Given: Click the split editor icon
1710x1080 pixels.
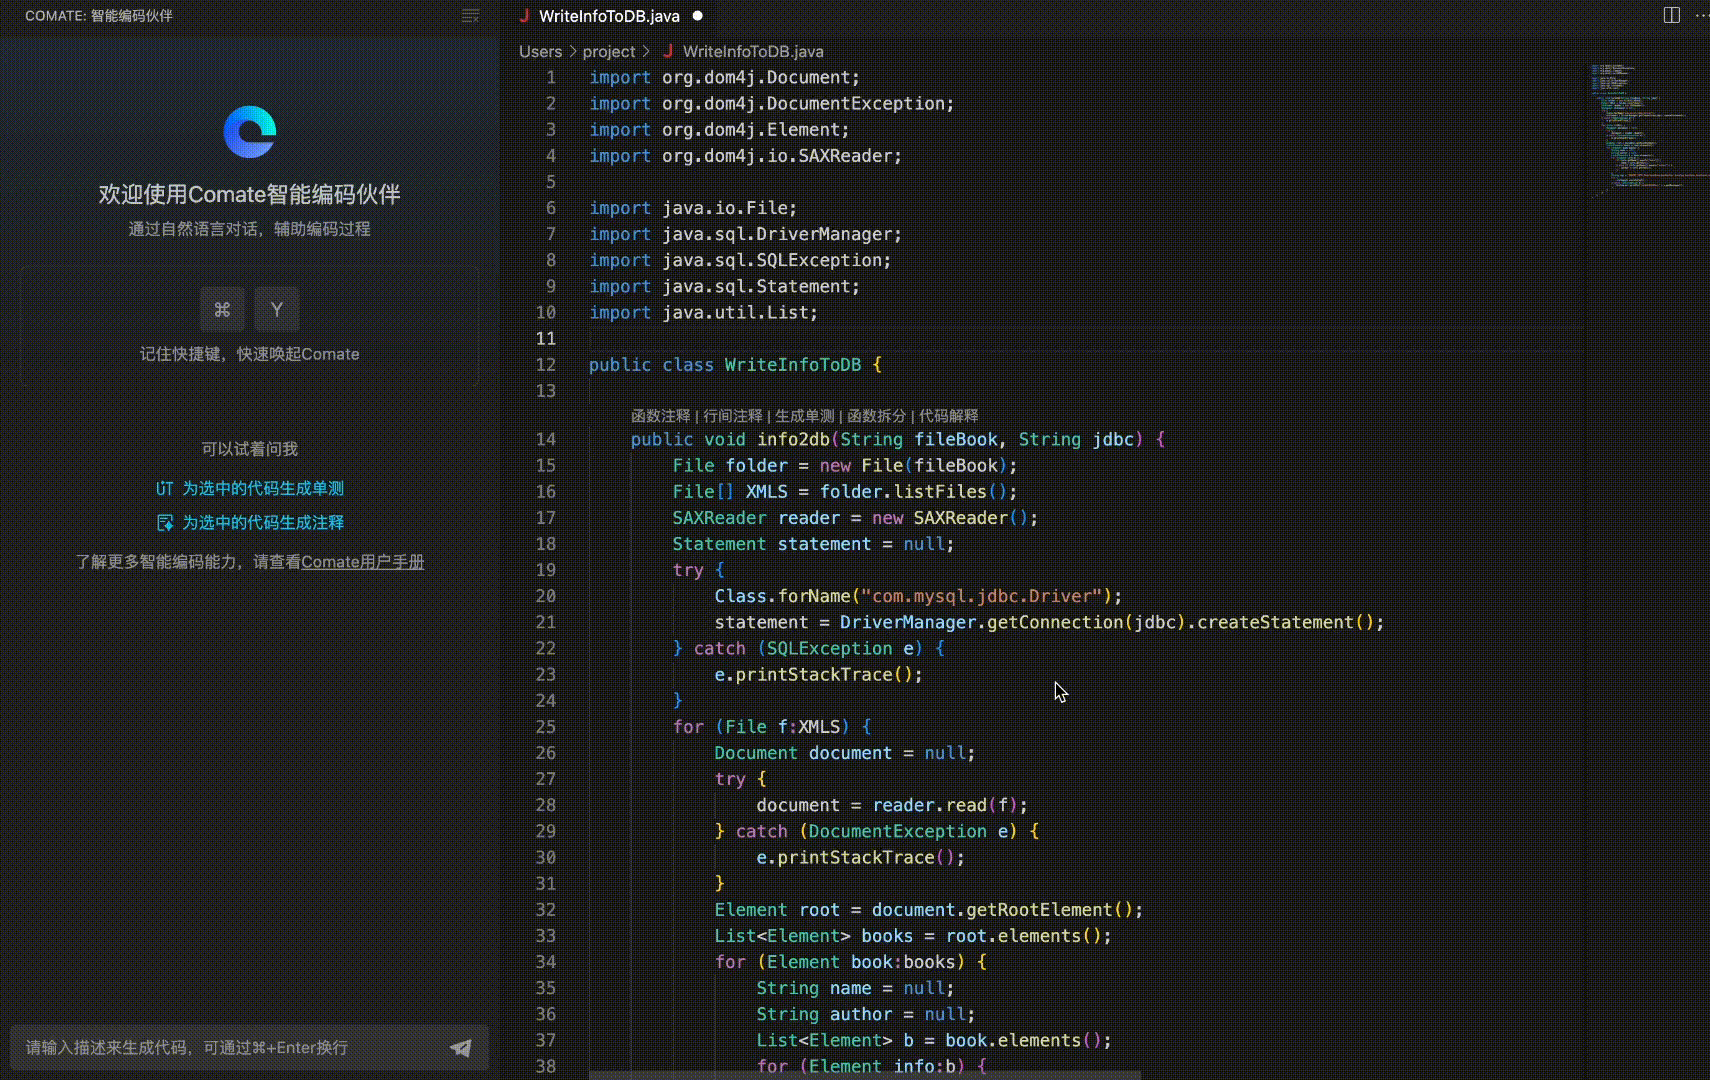Looking at the screenshot, I should point(1671,15).
